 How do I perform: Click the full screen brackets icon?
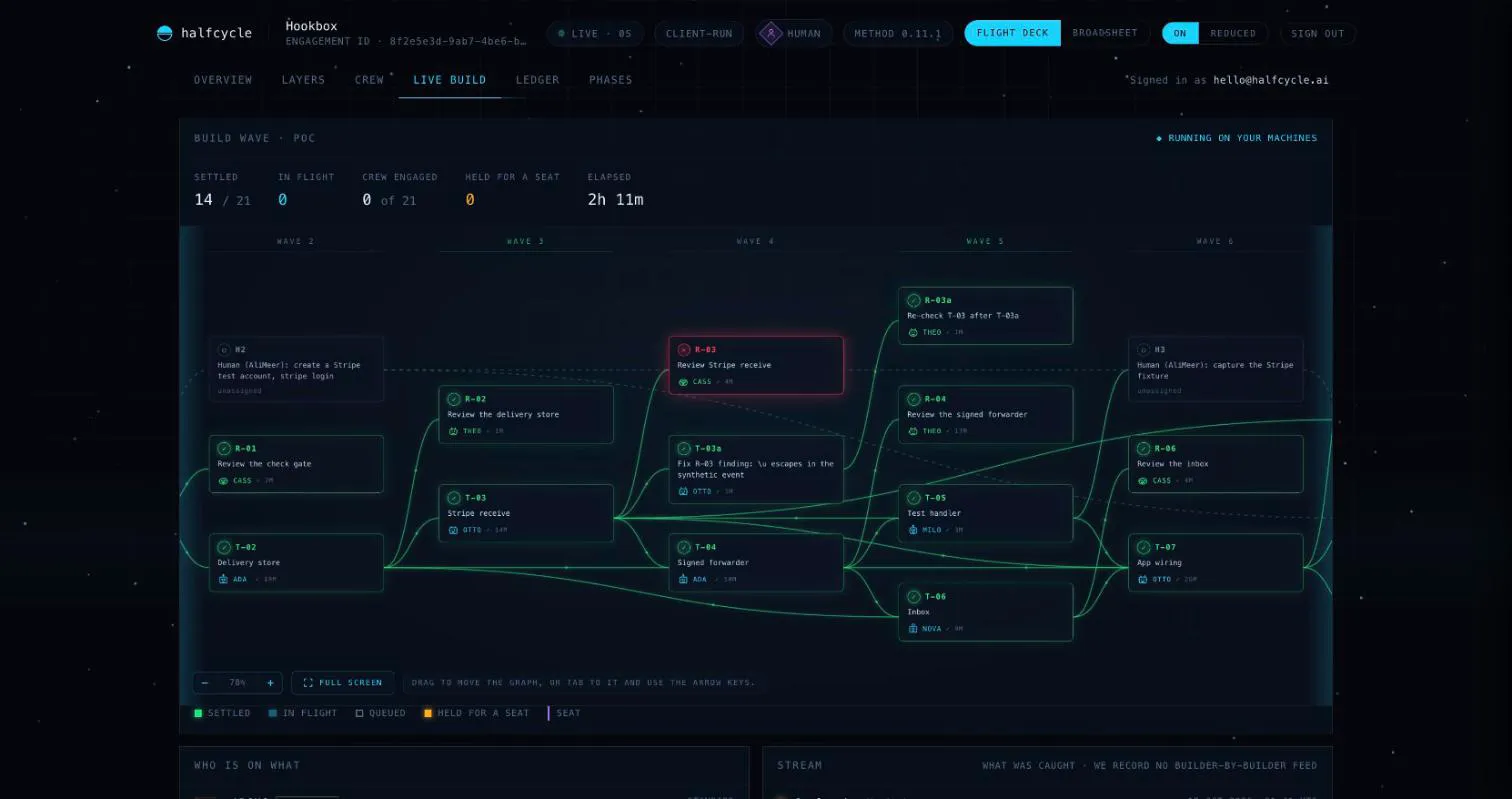[308, 683]
